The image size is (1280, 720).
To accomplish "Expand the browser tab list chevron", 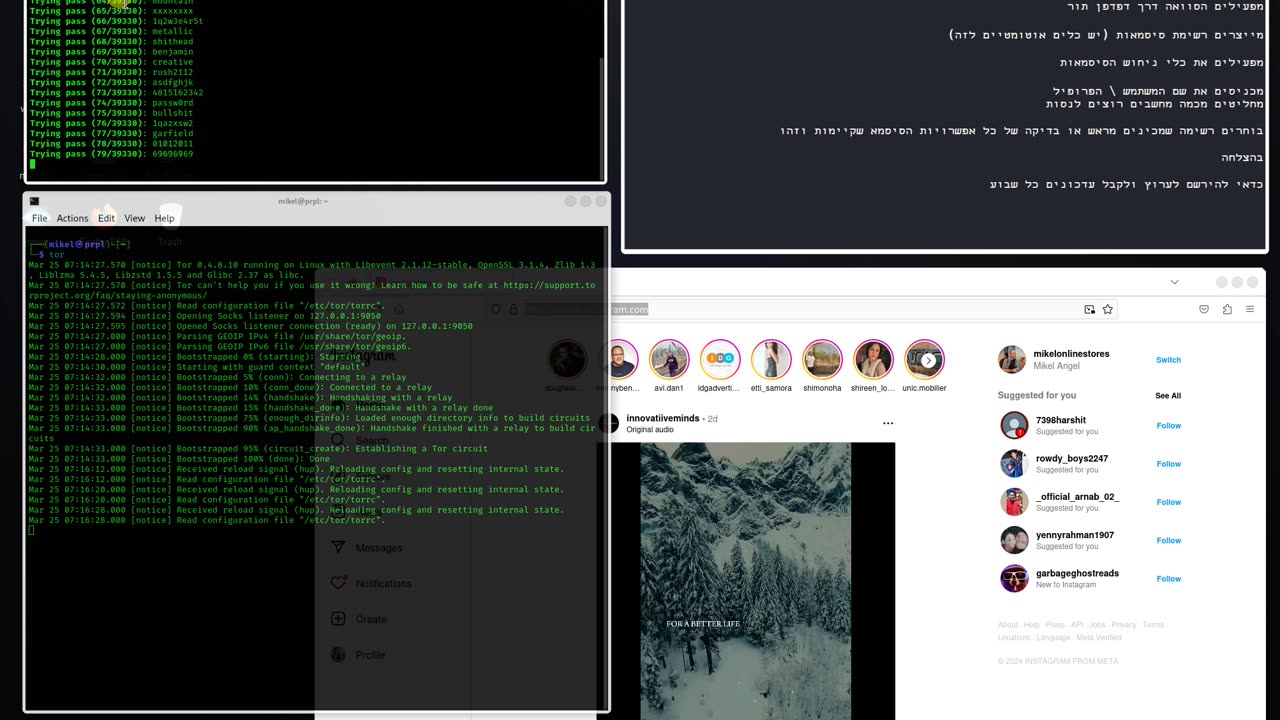I will [1174, 282].
